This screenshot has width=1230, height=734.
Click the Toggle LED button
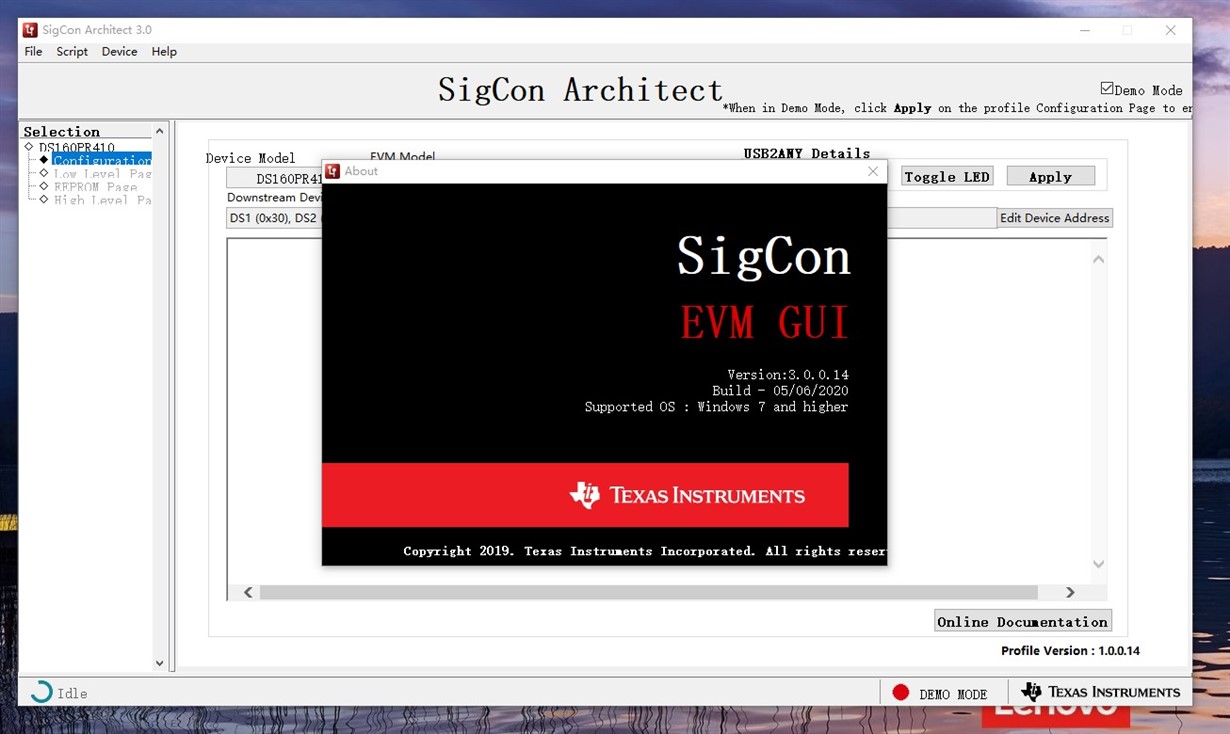tap(946, 177)
